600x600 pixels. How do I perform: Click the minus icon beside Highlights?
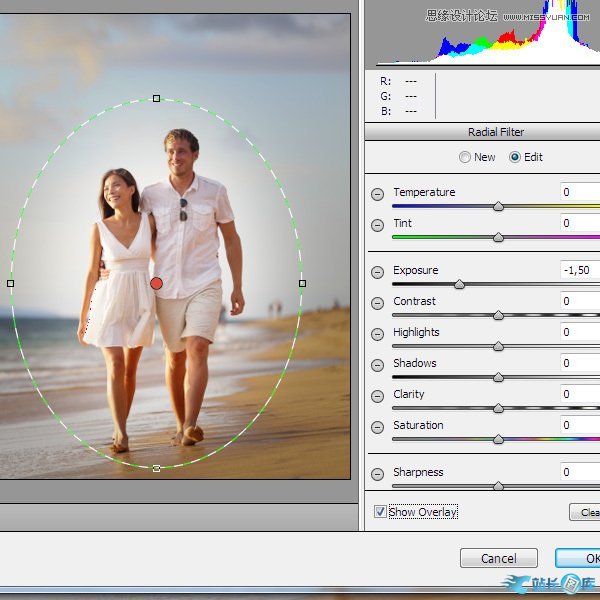[377, 334]
